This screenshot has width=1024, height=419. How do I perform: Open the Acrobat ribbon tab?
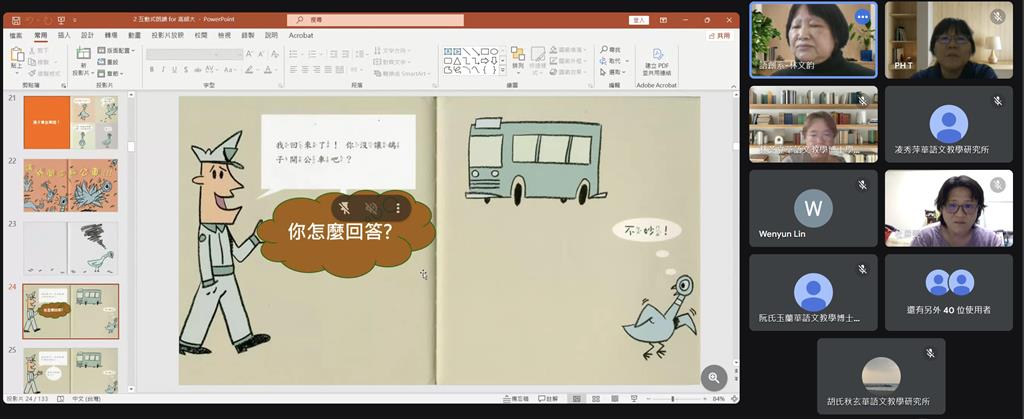coord(301,35)
